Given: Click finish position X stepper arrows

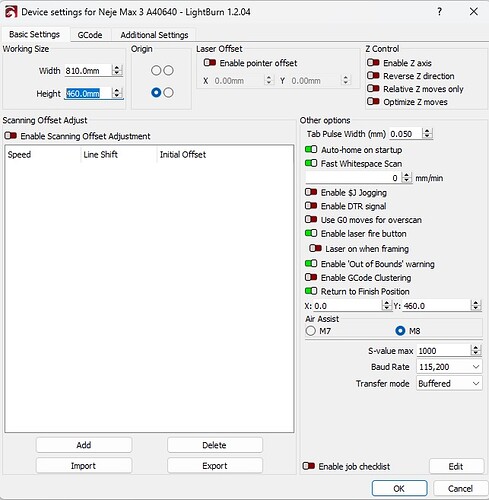Looking at the screenshot, I should click(386, 305).
